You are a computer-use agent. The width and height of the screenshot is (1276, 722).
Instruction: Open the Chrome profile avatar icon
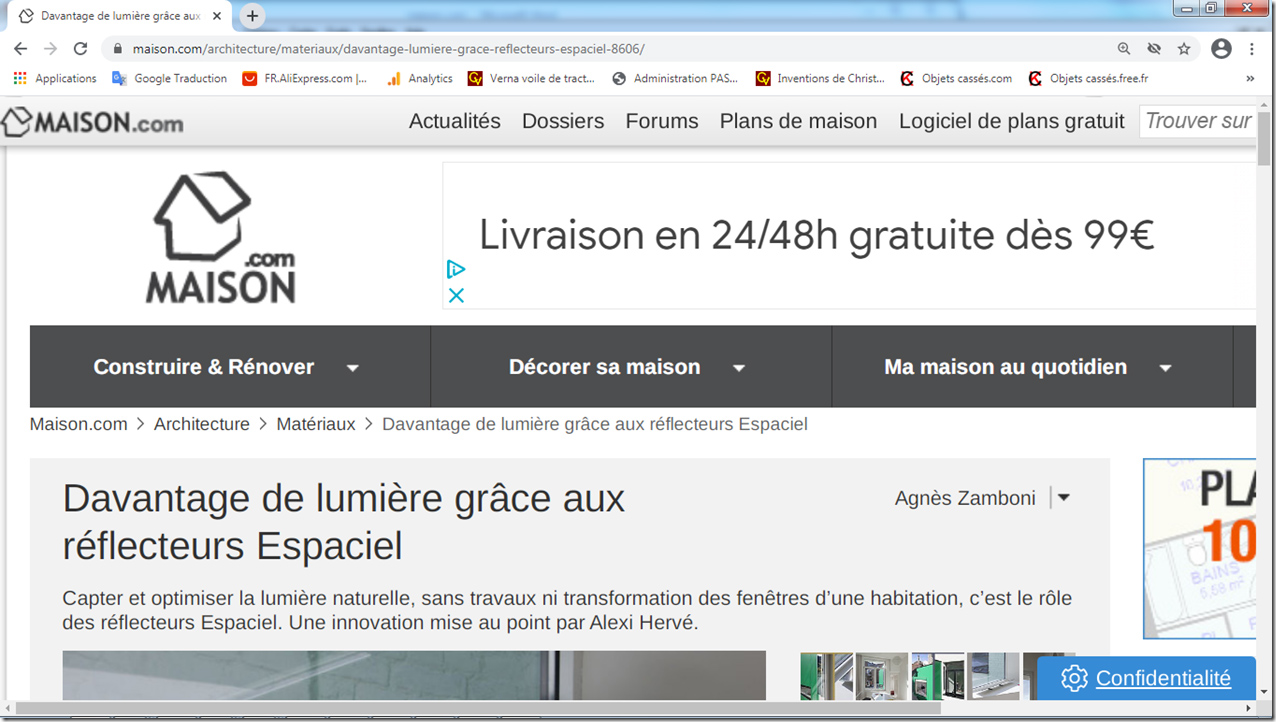[x=1220, y=48]
